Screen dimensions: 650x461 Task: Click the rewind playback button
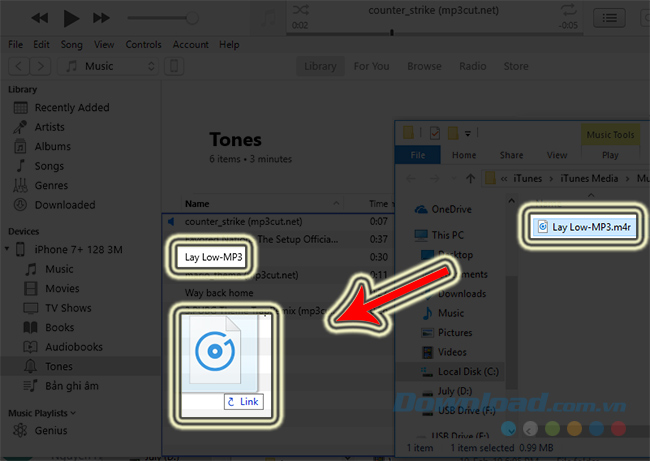[40, 18]
